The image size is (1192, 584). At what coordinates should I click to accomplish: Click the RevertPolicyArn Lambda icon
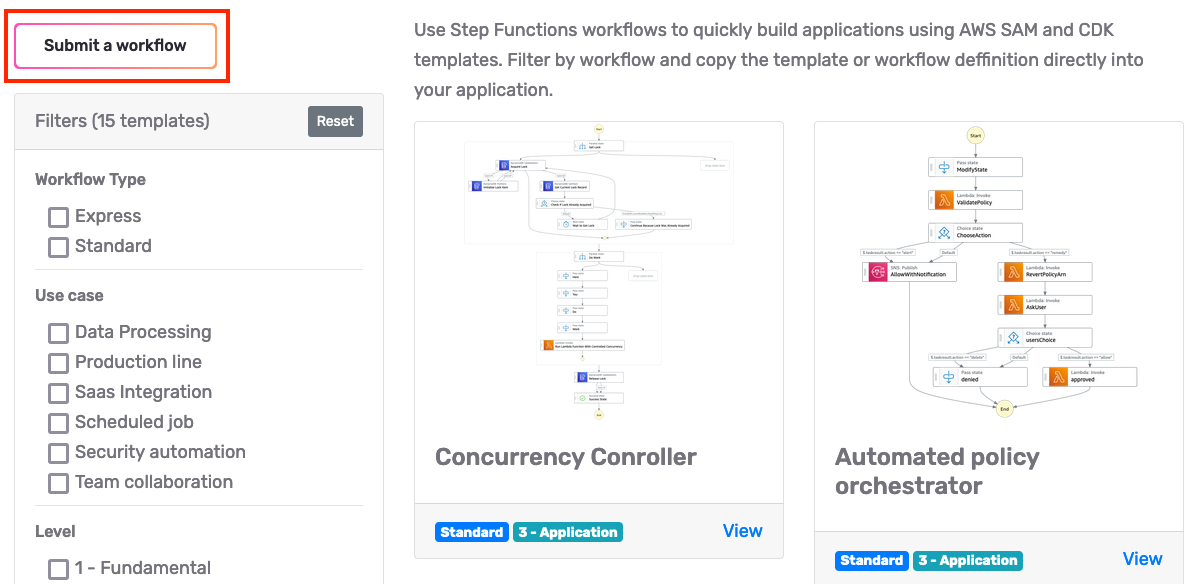coord(1013,272)
